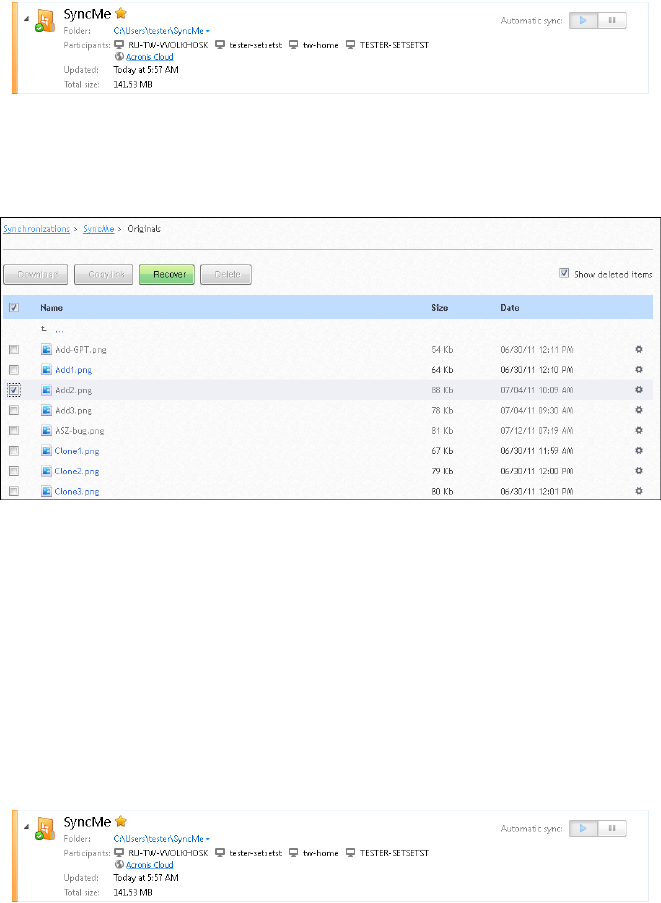Go to the SyncMe breadcrumb
Viewport: 661px width, 903px height.
pos(98,229)
